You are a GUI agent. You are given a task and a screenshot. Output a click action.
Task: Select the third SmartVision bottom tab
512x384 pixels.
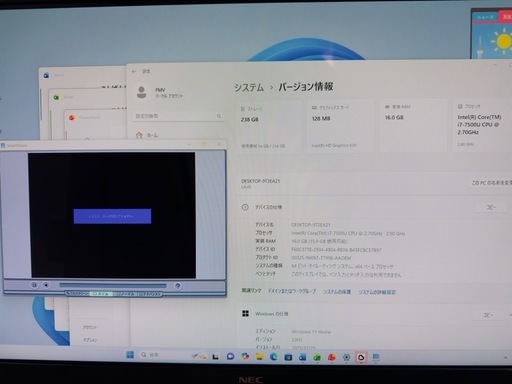[125, 294]
